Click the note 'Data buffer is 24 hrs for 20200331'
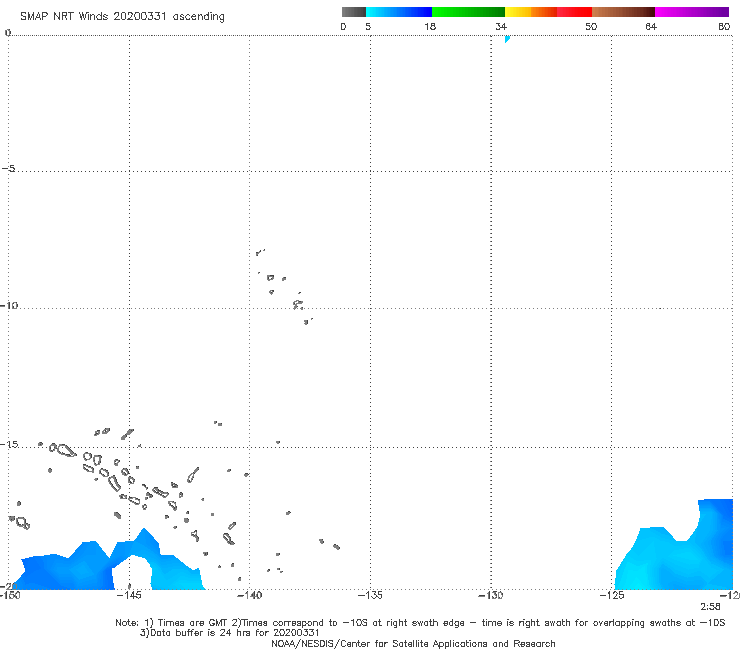Viewport: 740px width, 650px height. click(x=234, y=633)
